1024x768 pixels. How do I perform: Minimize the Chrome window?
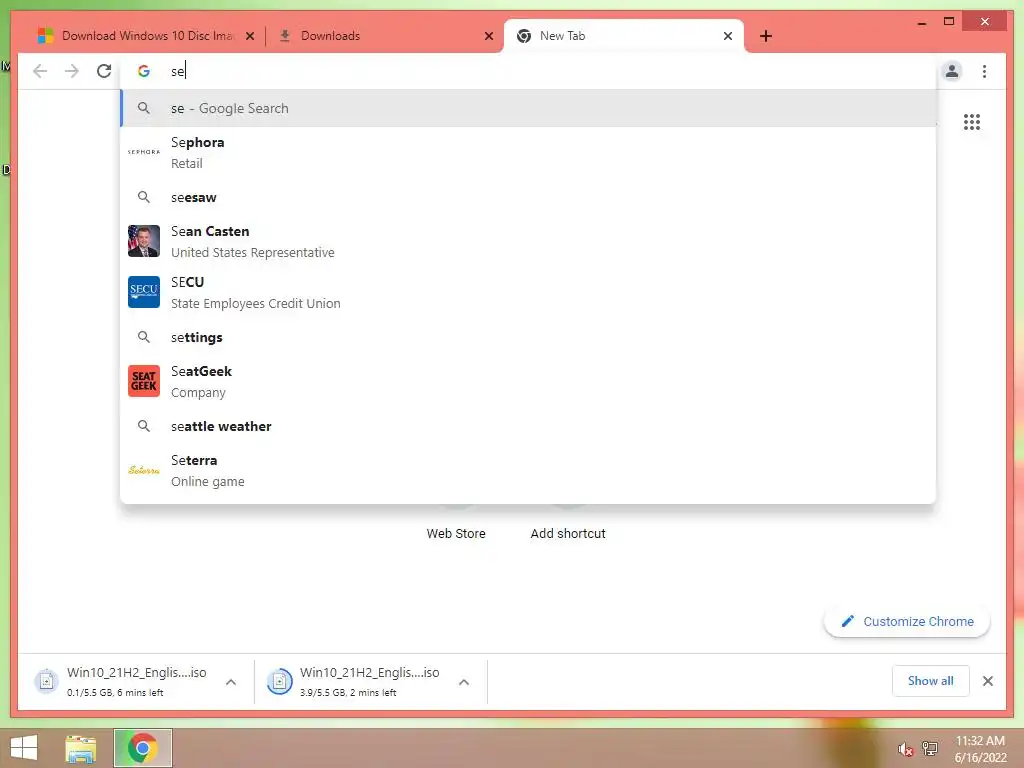pyautogui.click(x=921, y=22)
